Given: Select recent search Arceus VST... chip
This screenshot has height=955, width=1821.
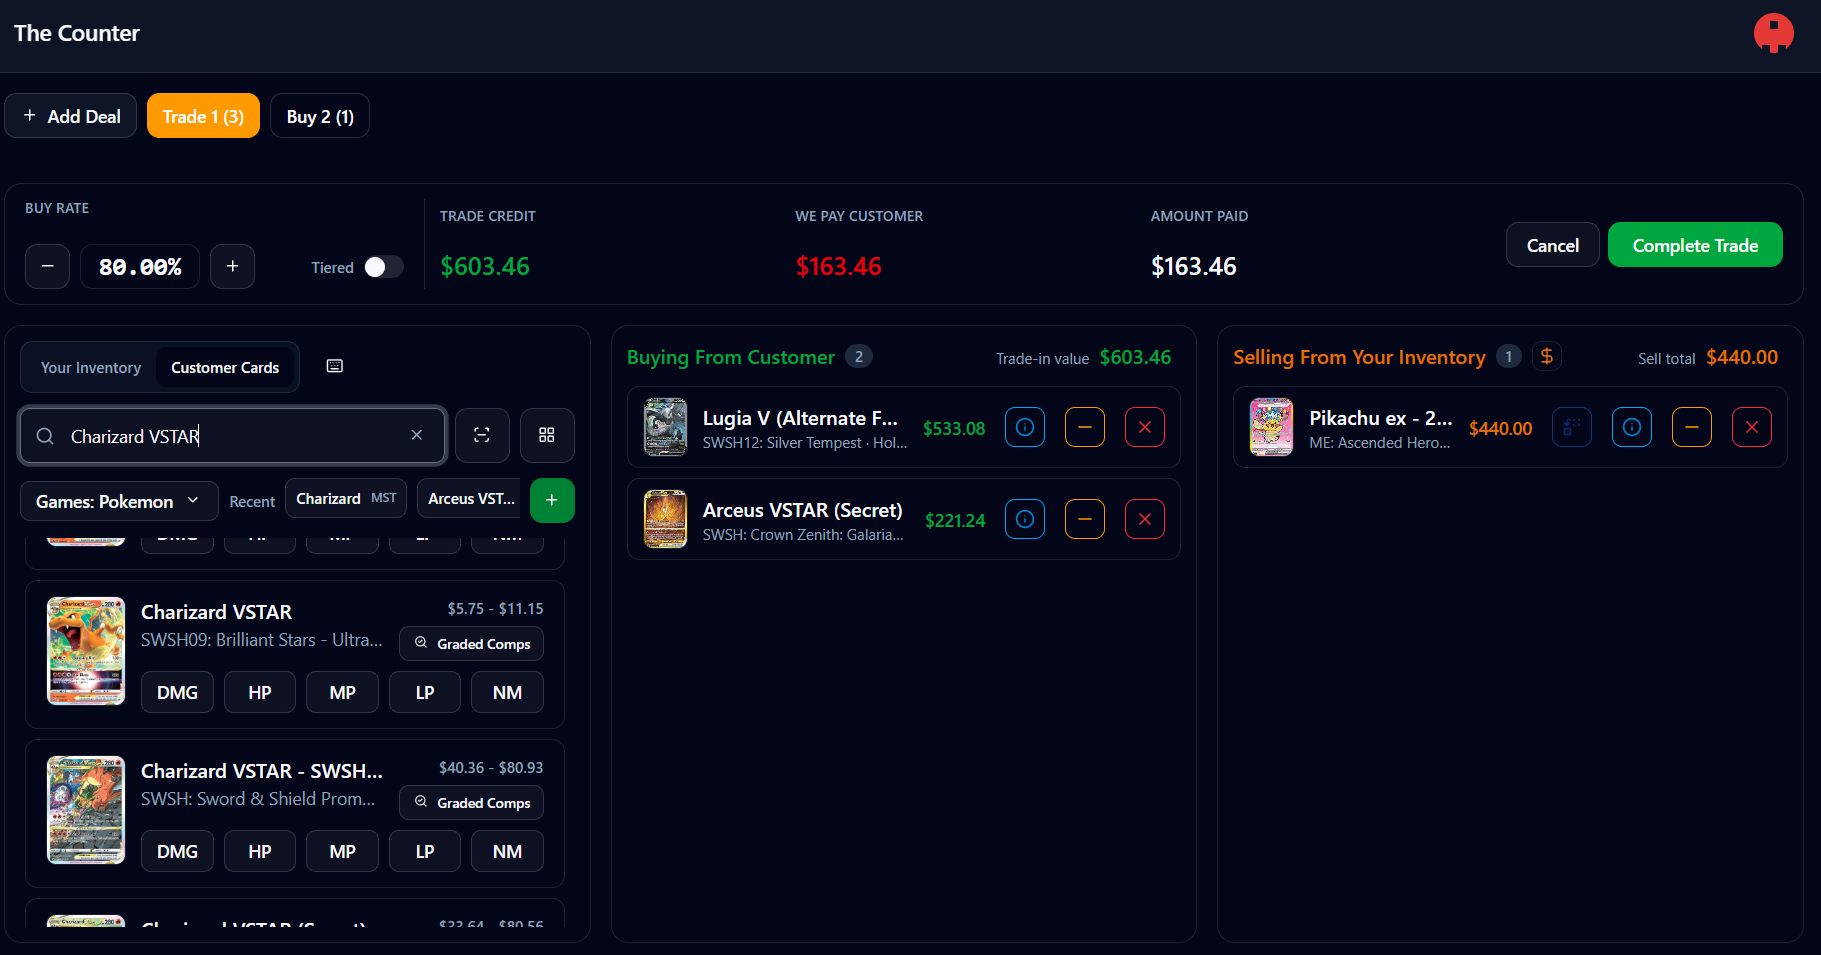Looking at the screenshot, I should tap(470, 498).
